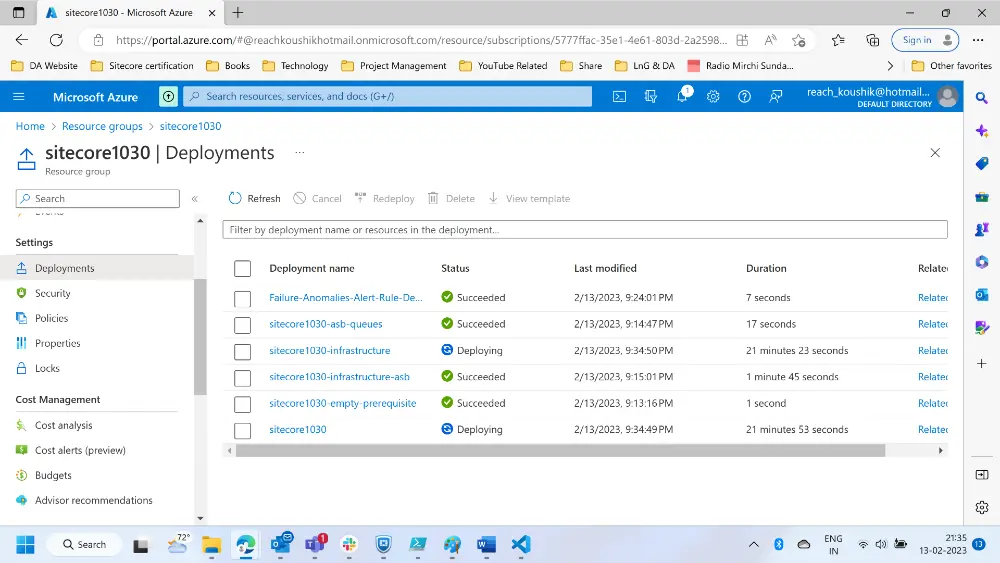The height and width of the screenshot is (563, 1000).
Task: Click the Redeploy toolbar button
Action: 385,198
